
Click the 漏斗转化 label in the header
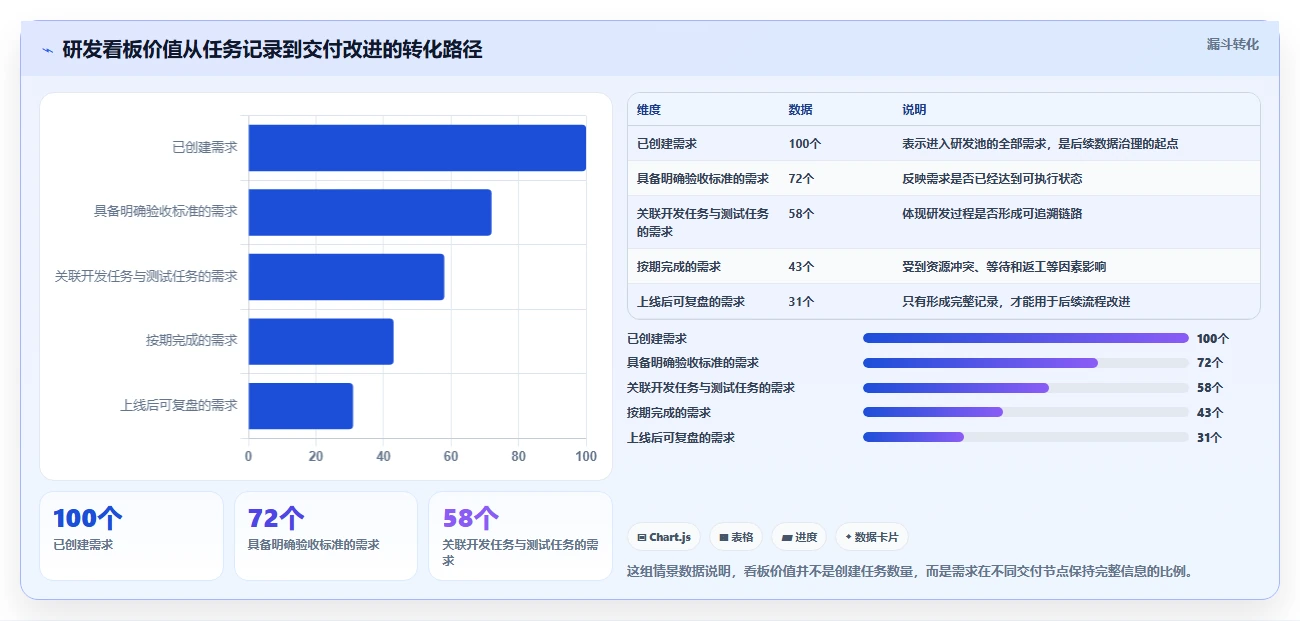point(1232,45)
